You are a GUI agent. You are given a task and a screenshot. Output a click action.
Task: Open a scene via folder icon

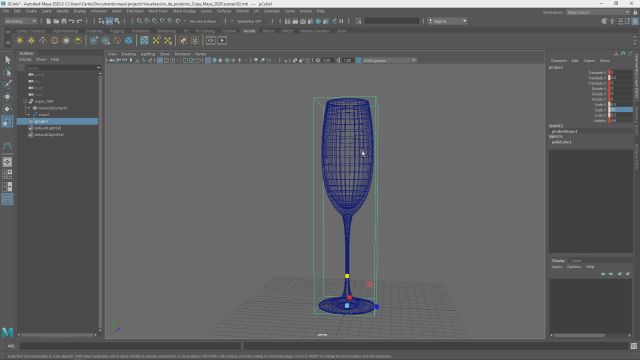56,21
